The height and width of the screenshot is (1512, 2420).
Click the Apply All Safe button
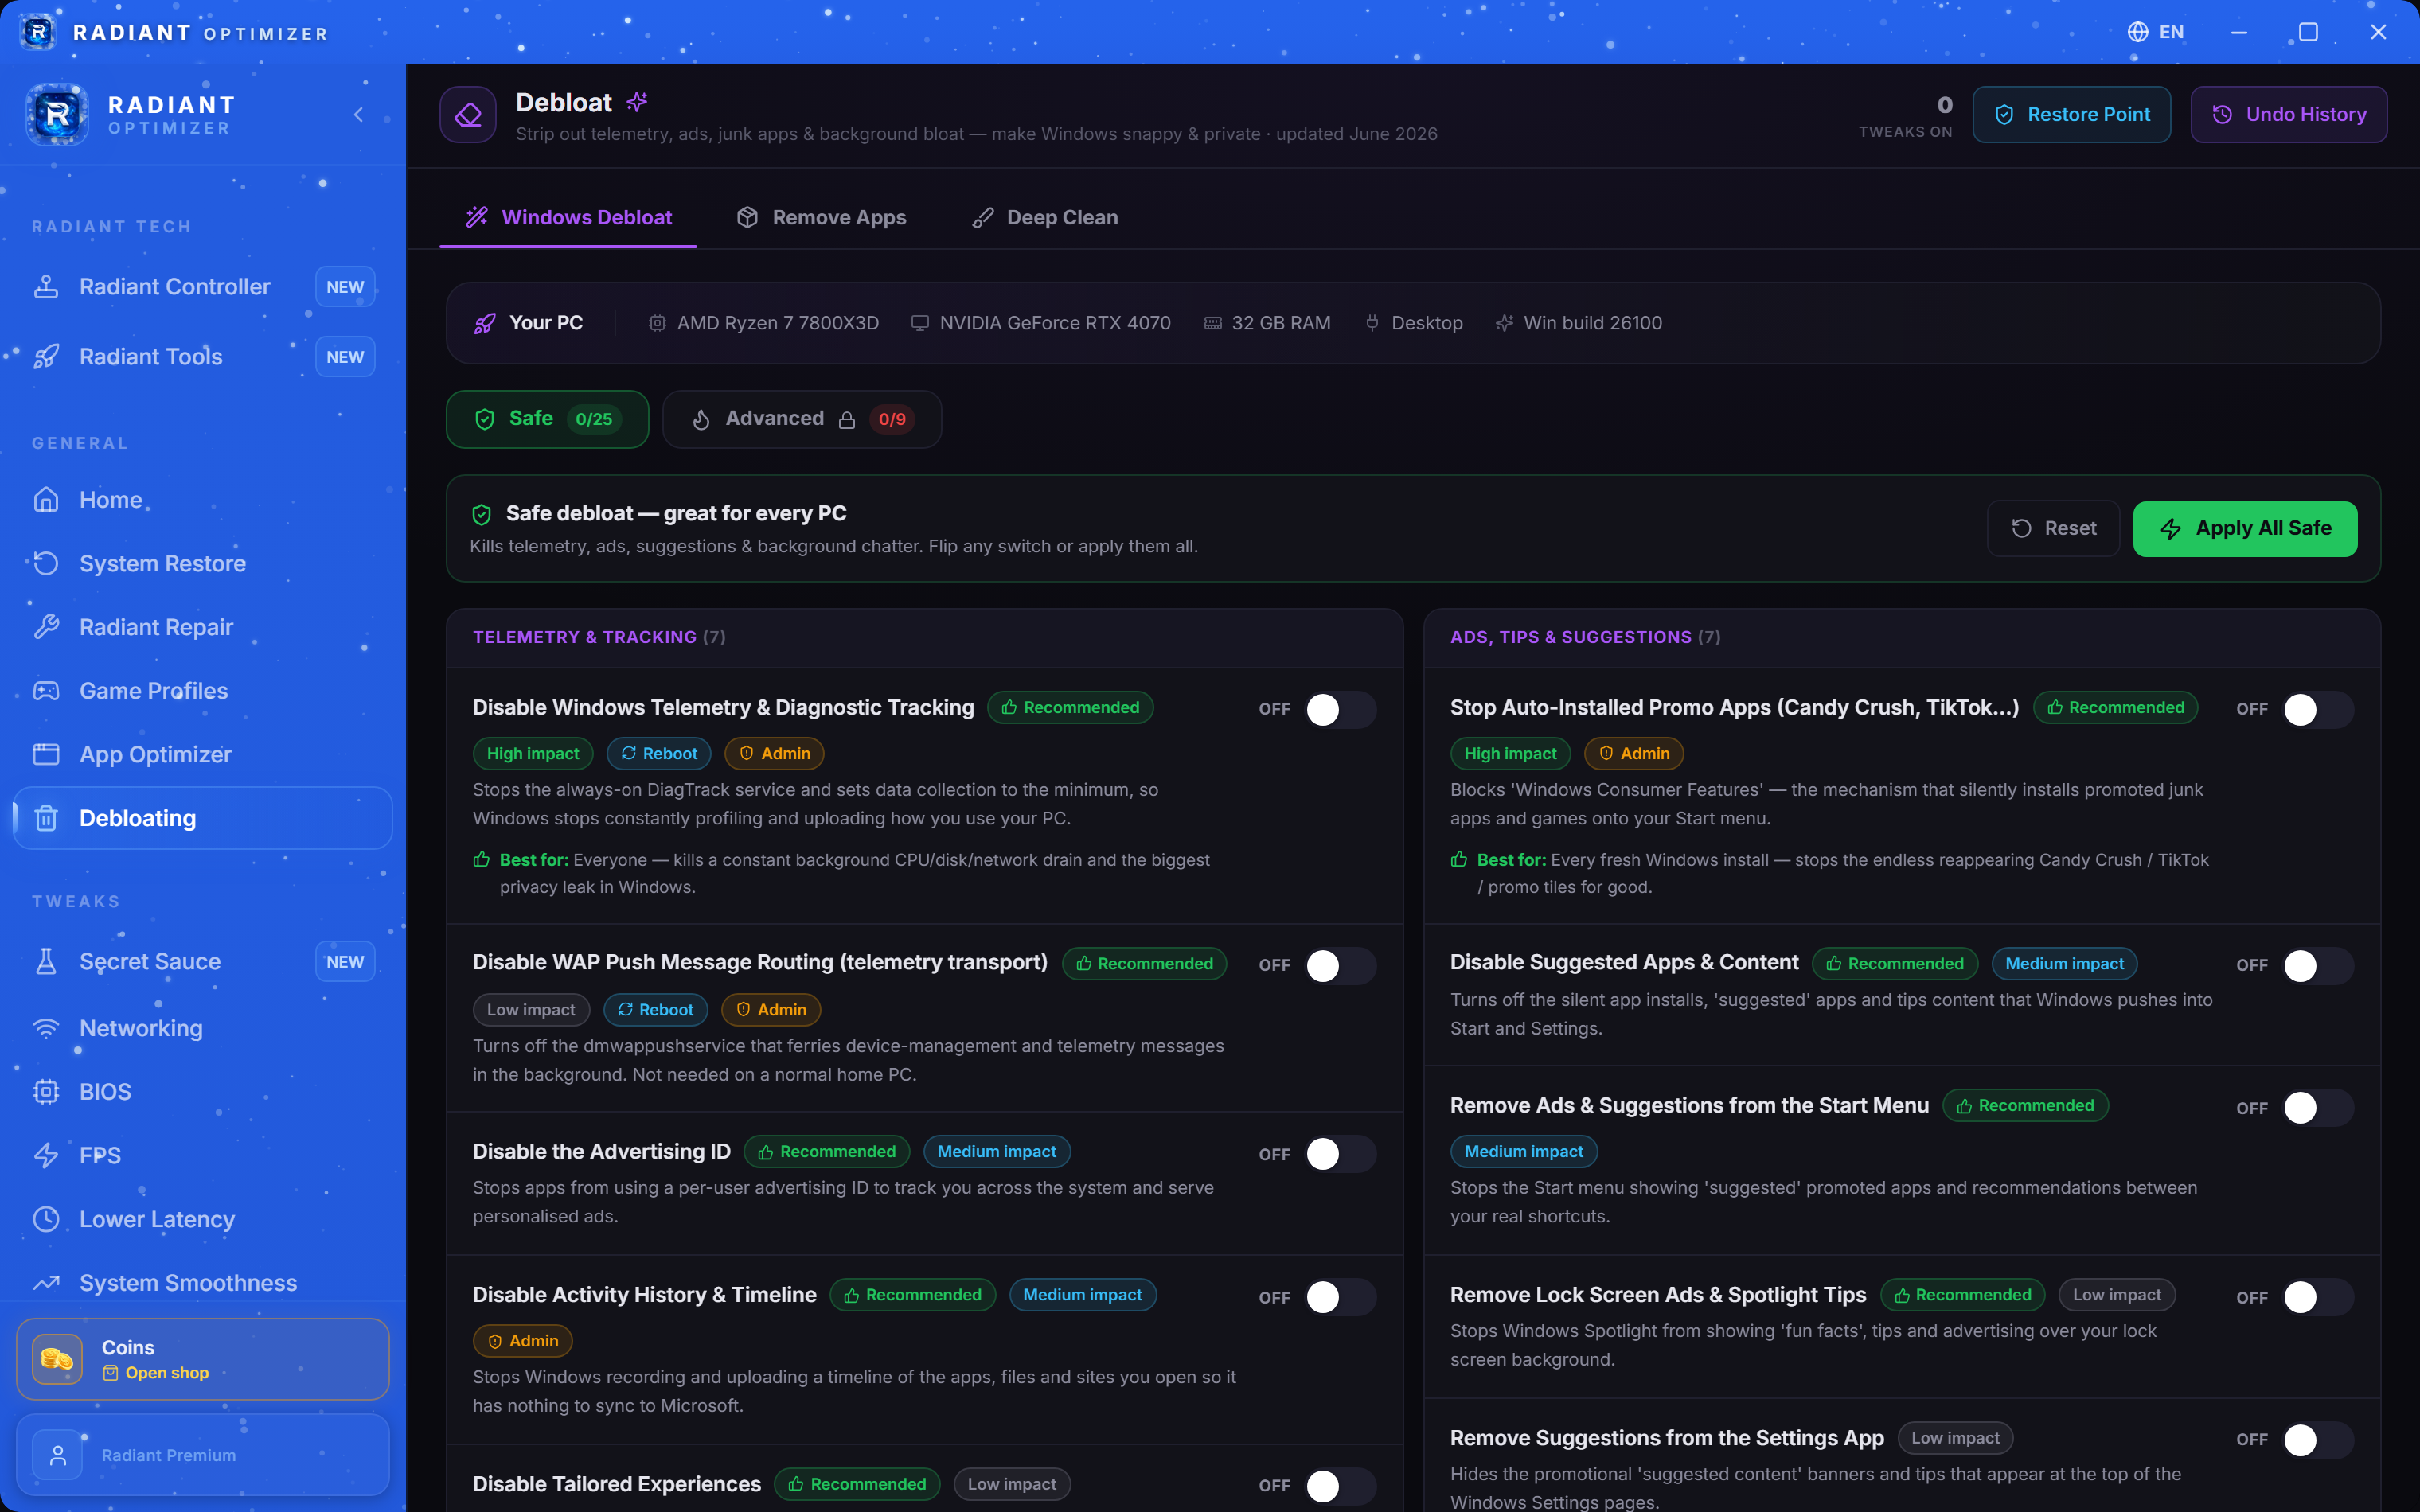point(2245,529)
